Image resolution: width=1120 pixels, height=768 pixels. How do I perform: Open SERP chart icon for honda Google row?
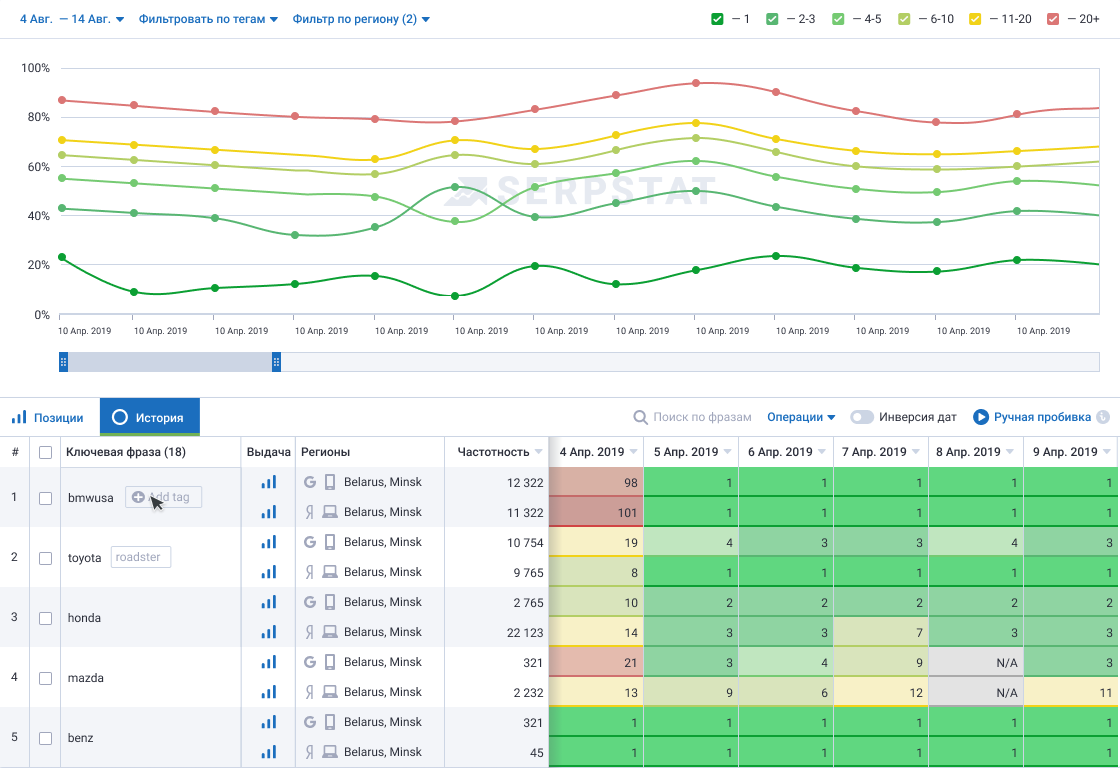[x=269, y=602]
